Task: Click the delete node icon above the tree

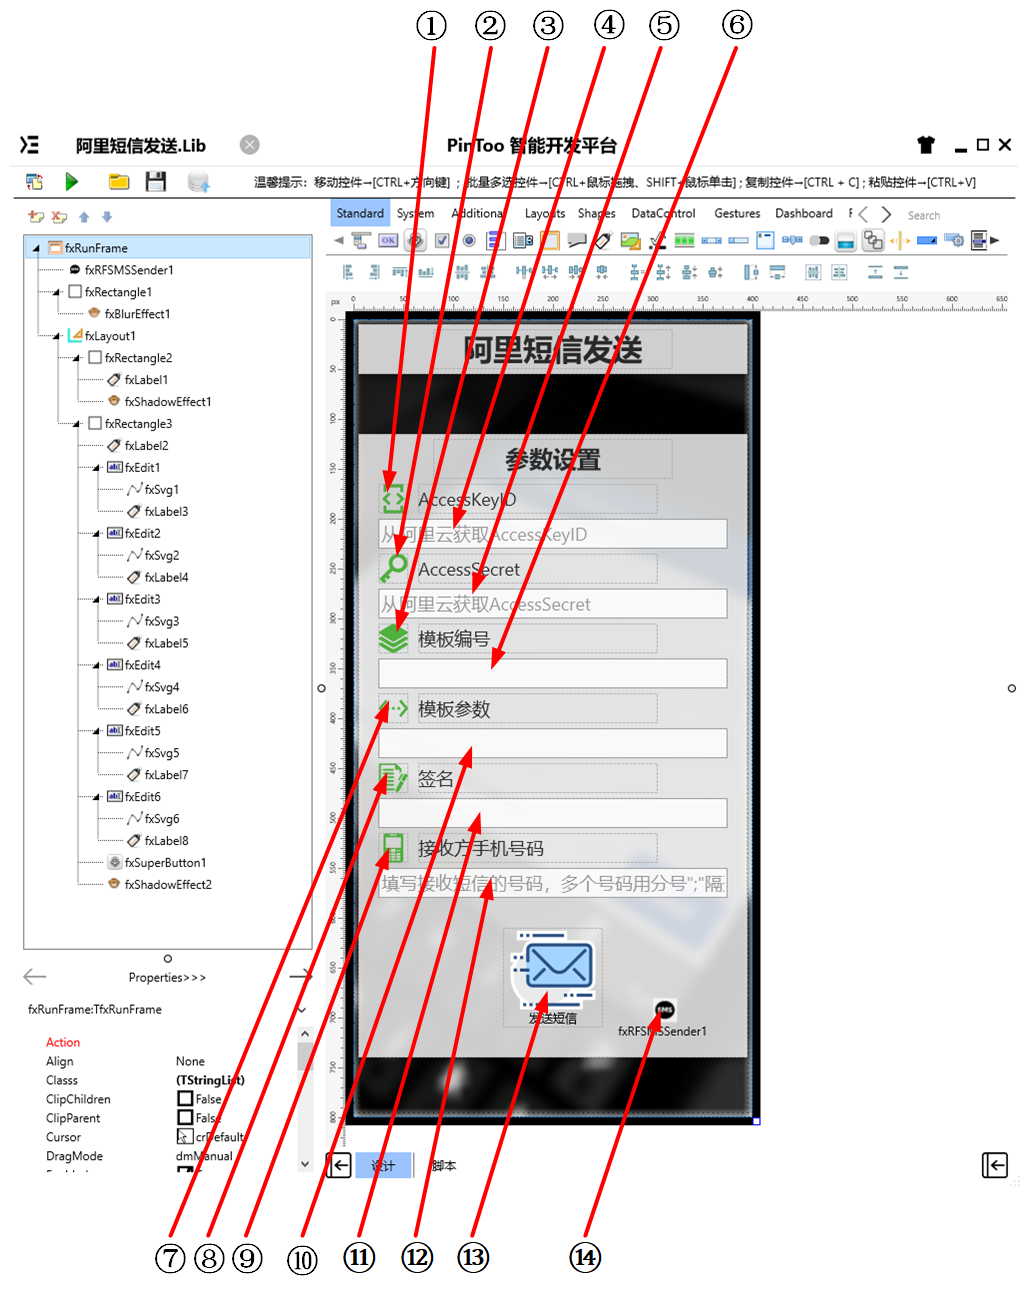Action: (x=59, y=216)
